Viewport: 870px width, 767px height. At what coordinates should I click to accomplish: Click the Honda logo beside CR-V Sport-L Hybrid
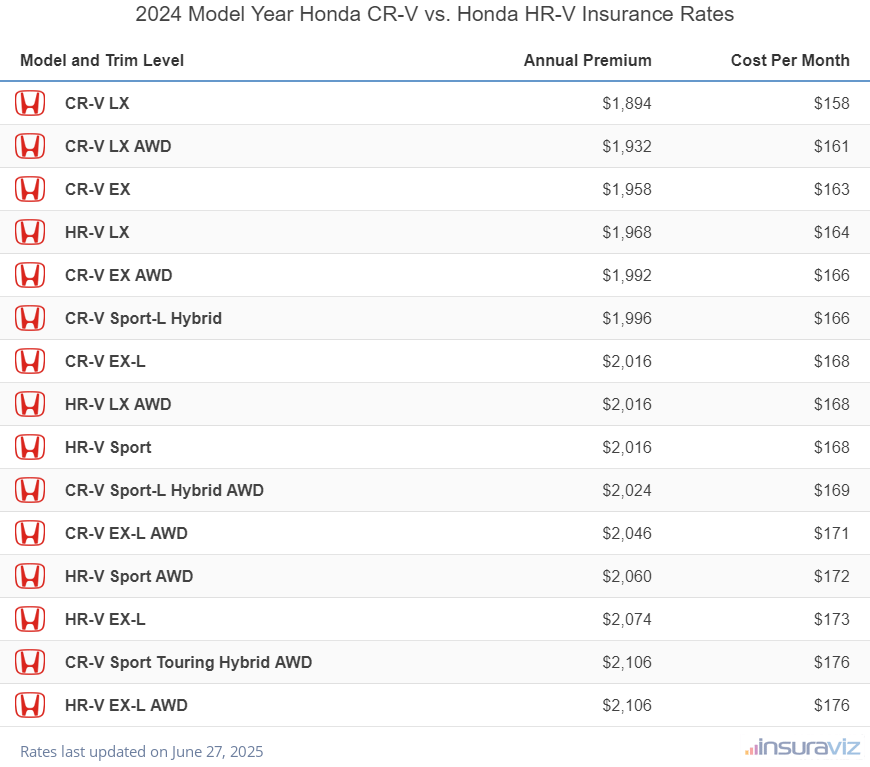30,318
